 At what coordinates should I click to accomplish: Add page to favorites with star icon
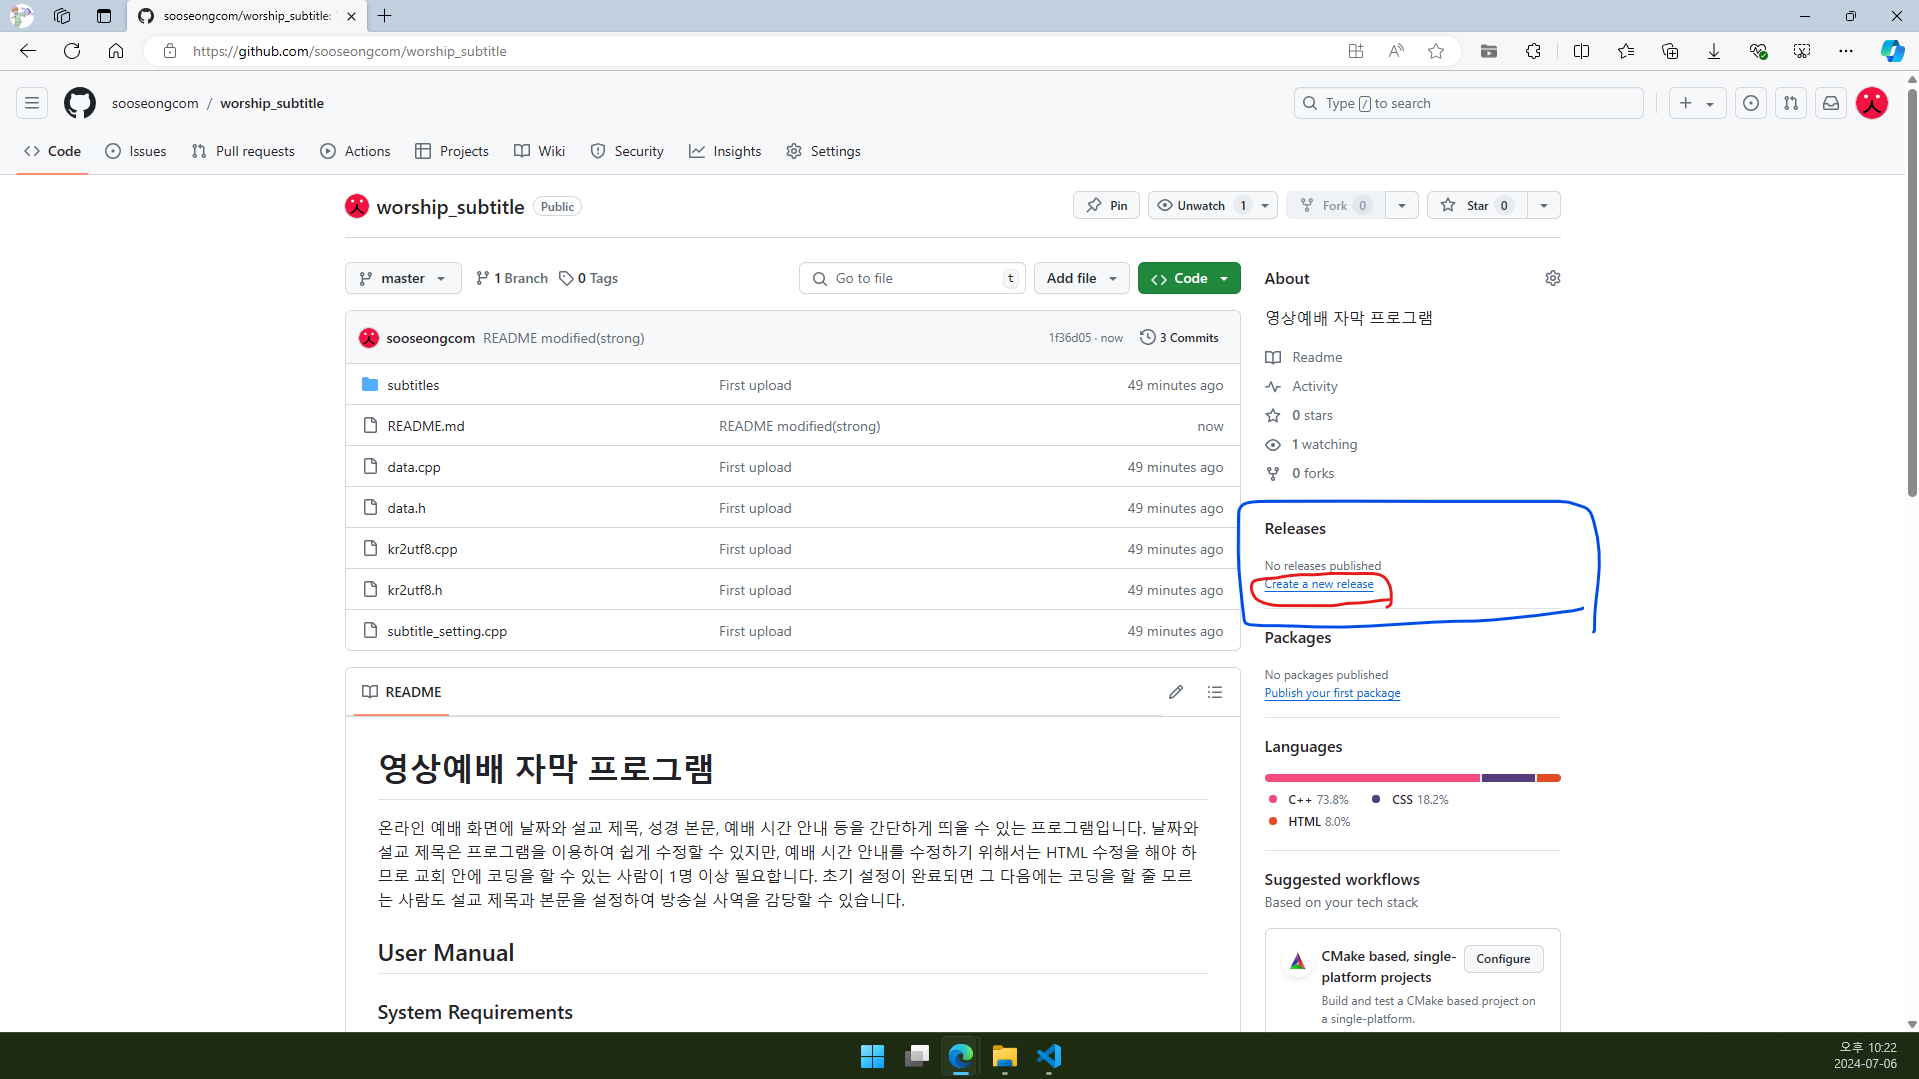coord(1436,51)
